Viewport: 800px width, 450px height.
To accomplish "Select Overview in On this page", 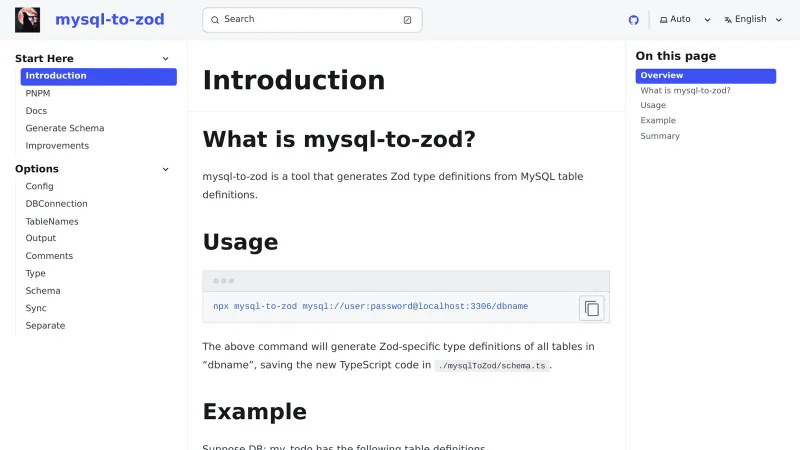I will pyautogui.click(x=662, y=76).
